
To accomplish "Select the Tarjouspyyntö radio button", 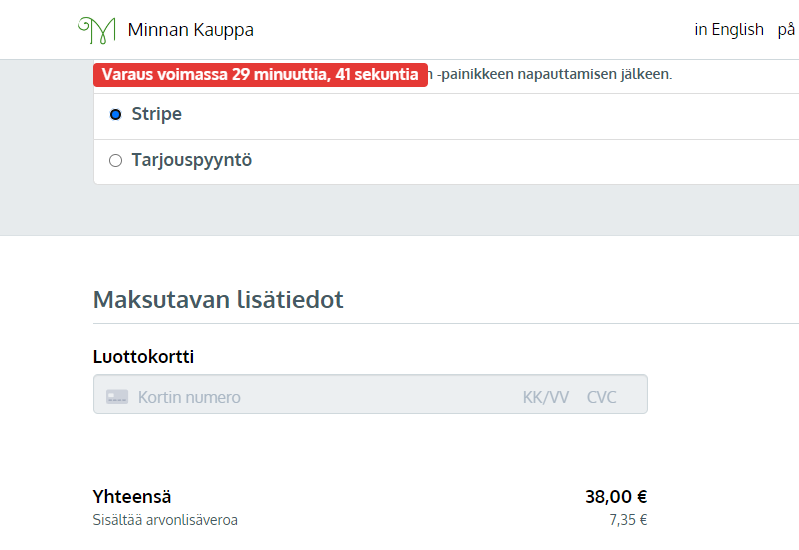I will pyautogui.click(x=115, y=160).
